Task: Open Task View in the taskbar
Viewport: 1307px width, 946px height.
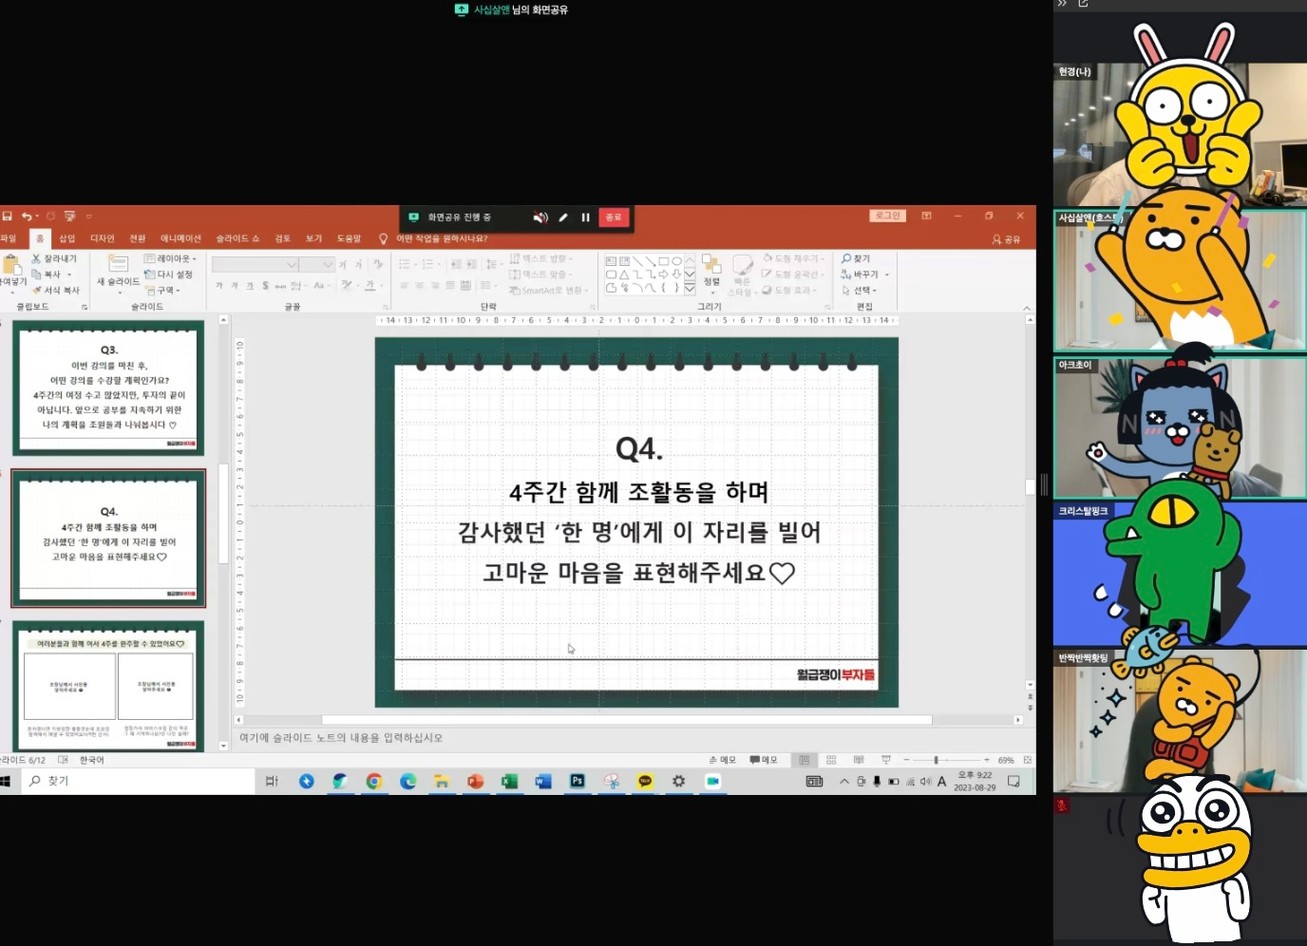Action: 271,781
